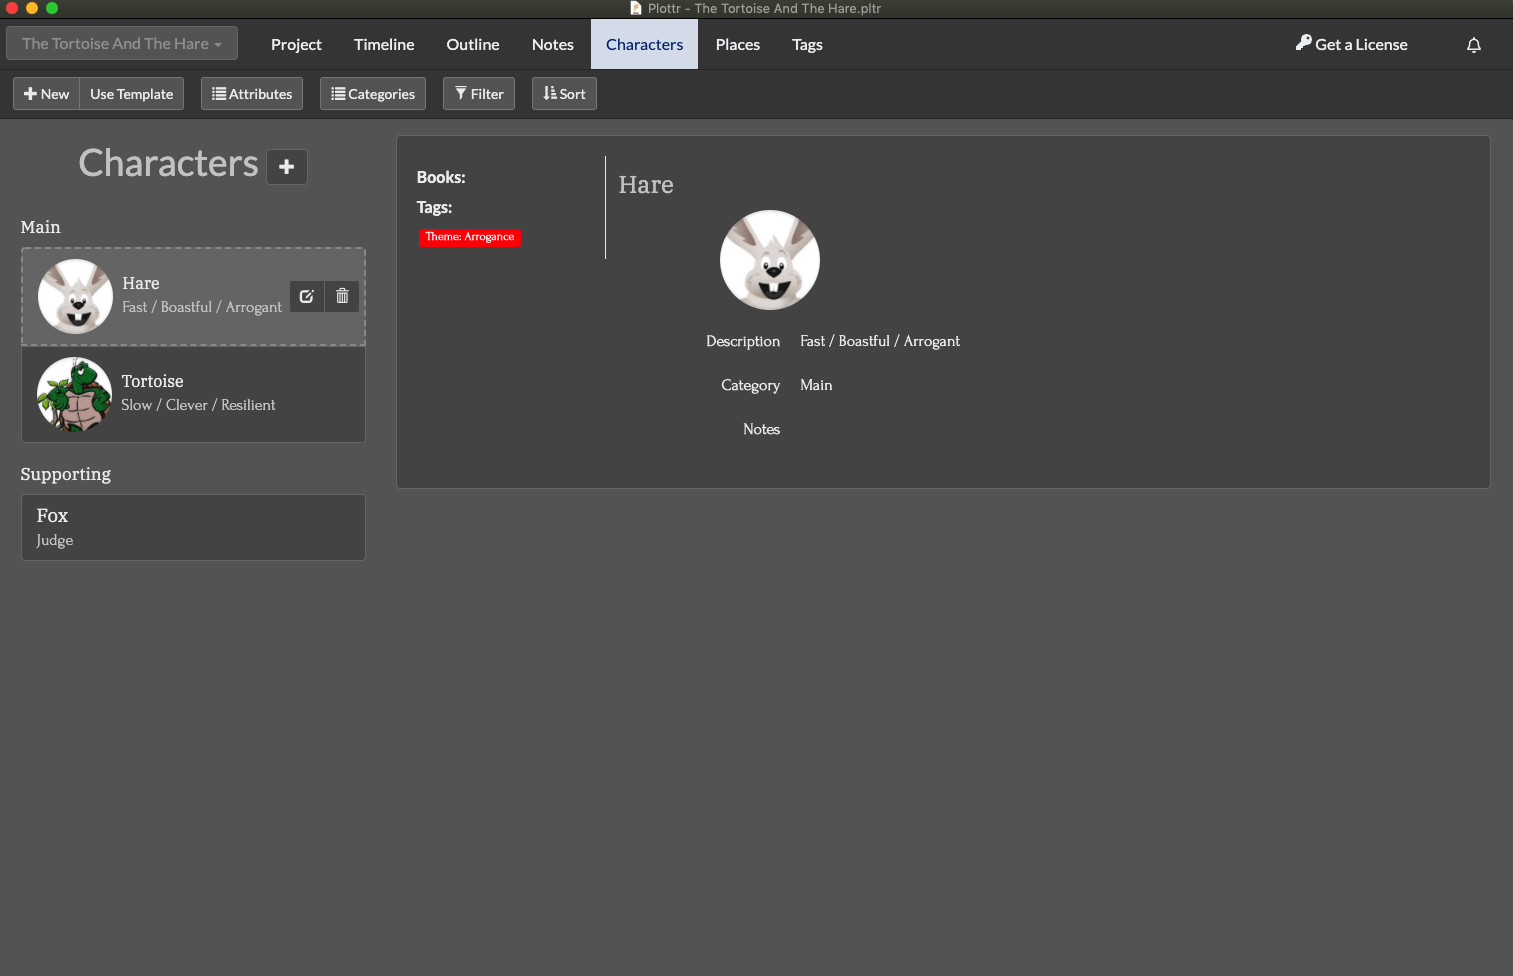The height and width of the screenshot is (976, 1513).
Task: Click the Category value 'Main'
Action: point(816,385)
